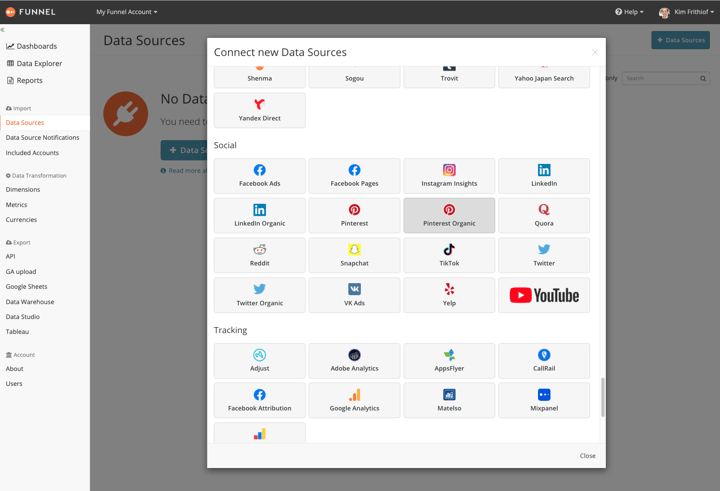Click the dialog's vertical scrollbar
The width and height of the screenshot is (720, 491).
click(602, 397)
